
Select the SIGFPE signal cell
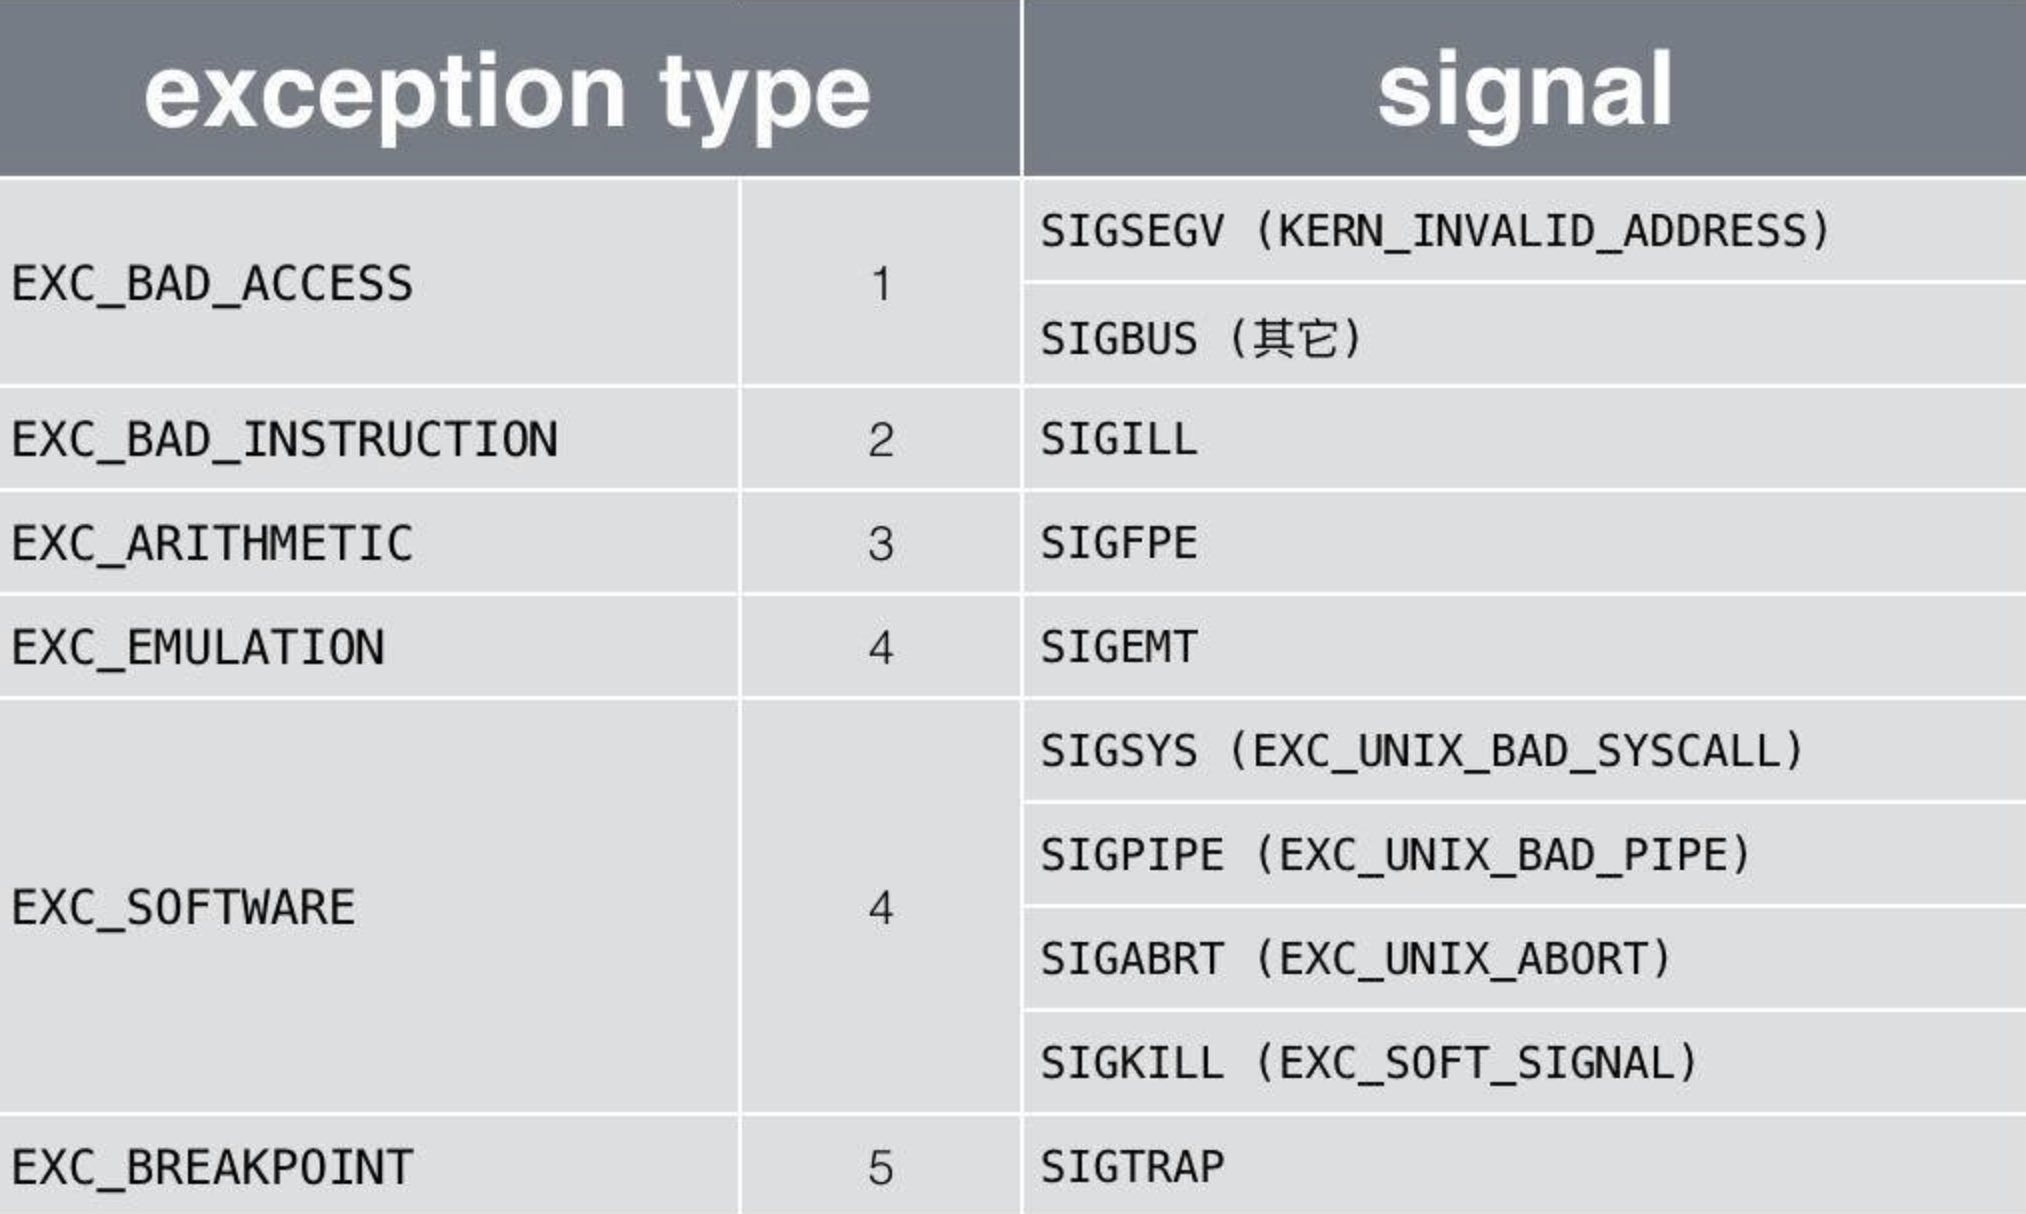coord(1119,544)
